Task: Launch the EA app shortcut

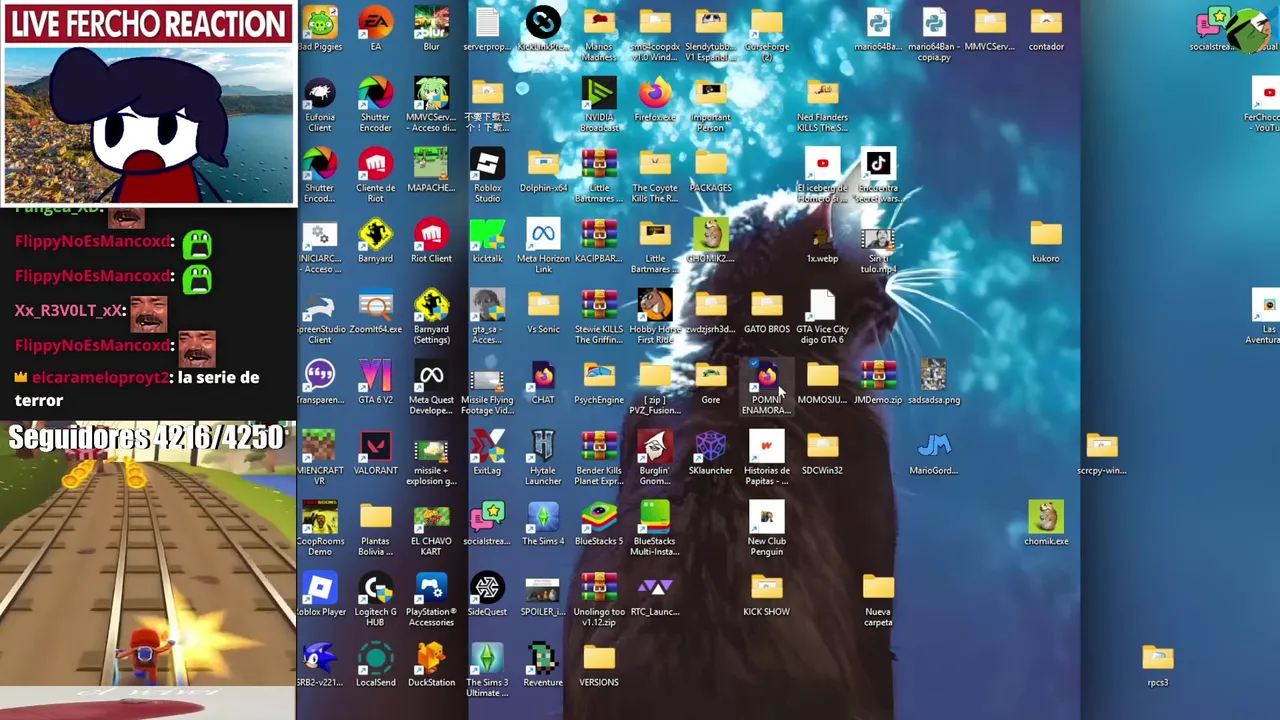Action: (x=376, y=23)
